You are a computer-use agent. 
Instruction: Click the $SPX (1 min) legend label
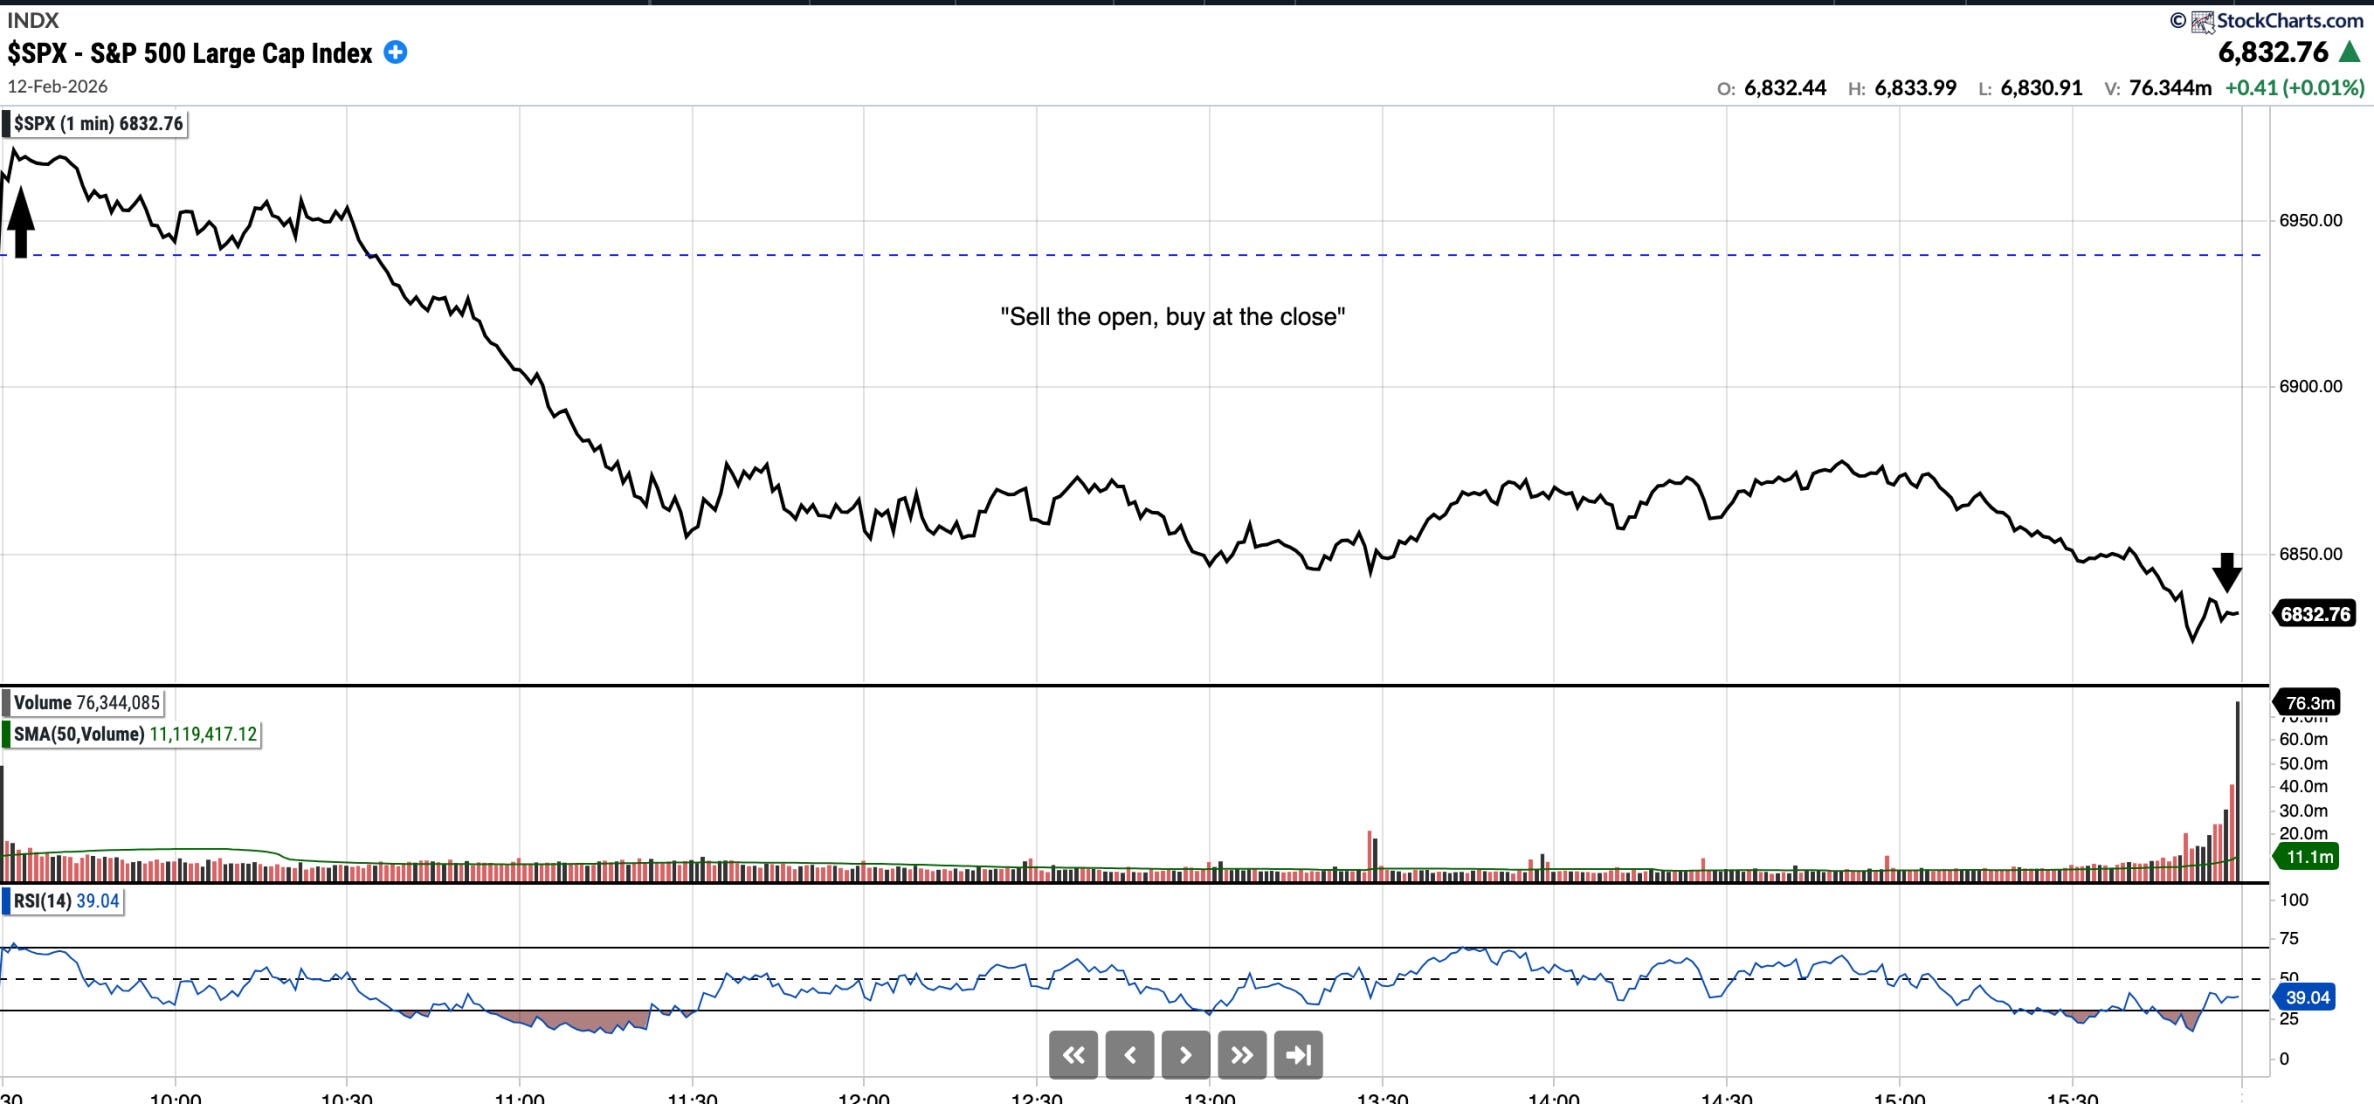pos(97,124)
